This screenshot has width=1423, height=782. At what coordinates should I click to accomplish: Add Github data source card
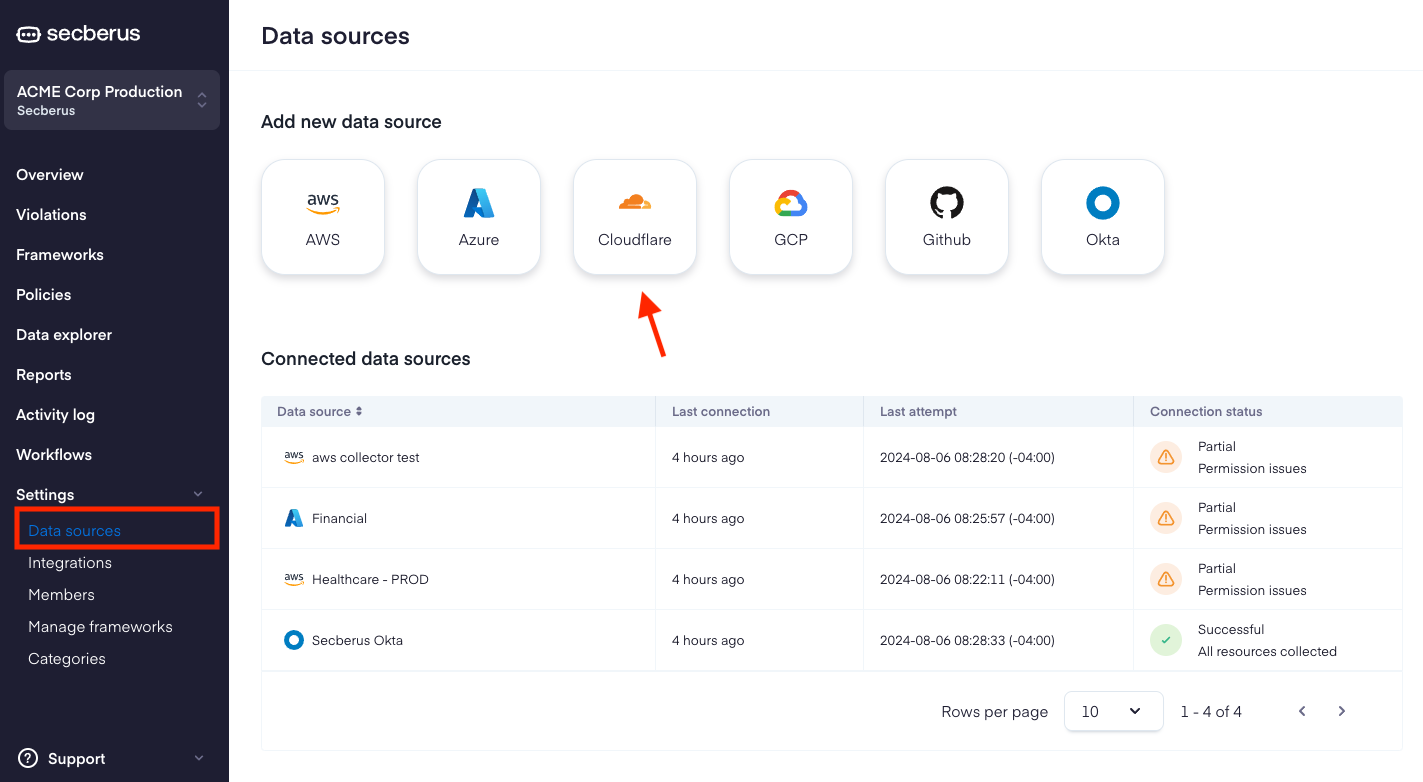tap(947, 216)
